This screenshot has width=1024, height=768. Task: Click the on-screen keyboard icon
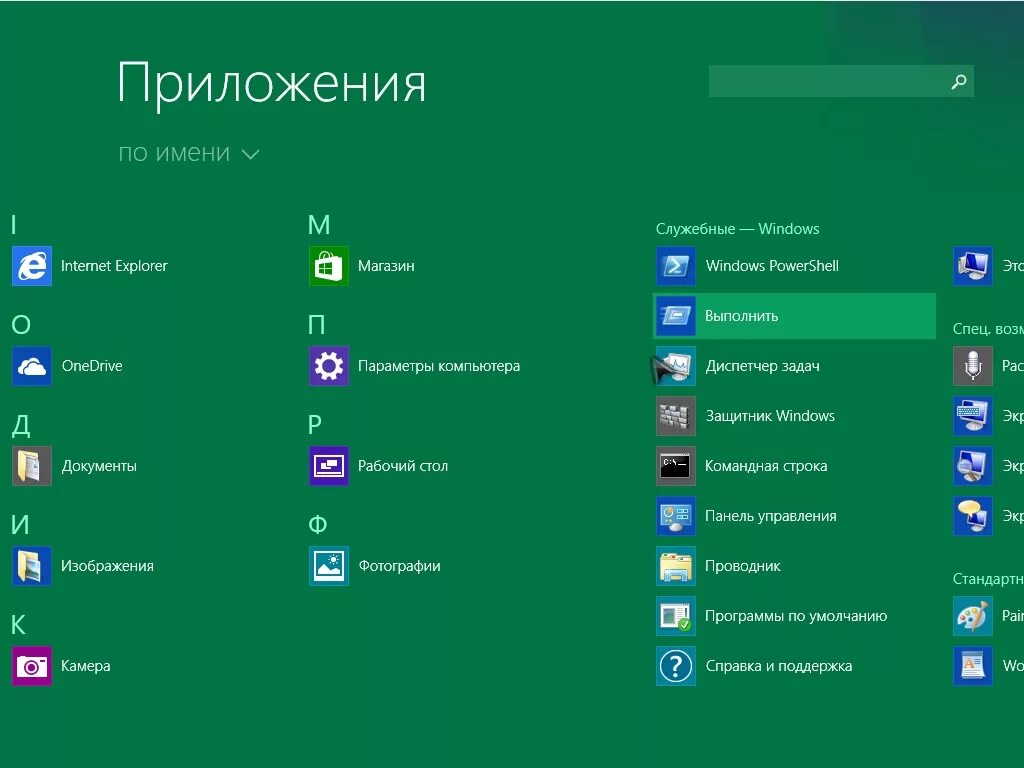972,416
